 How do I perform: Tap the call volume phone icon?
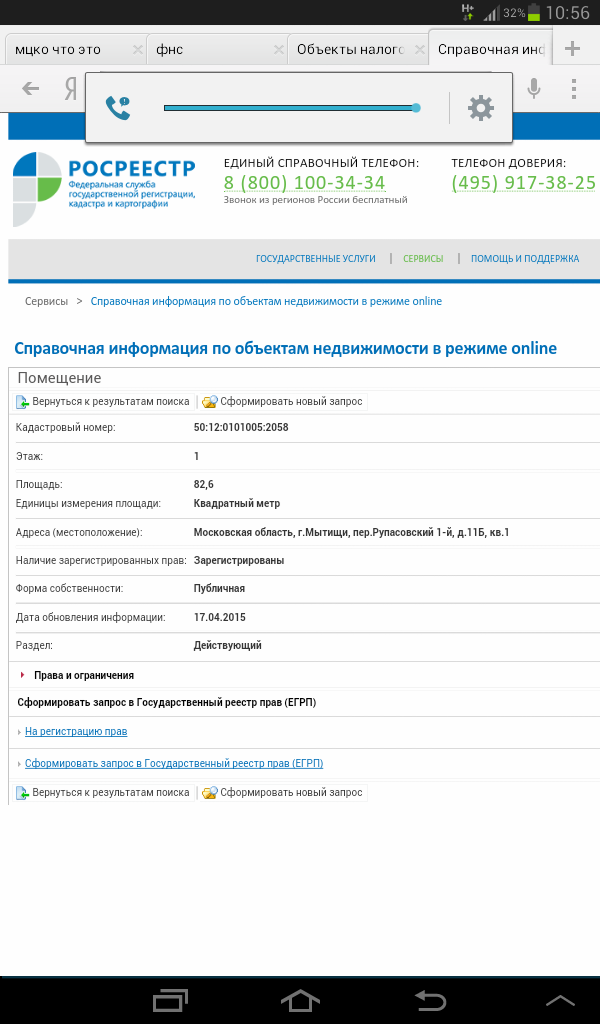pos(119,108)
